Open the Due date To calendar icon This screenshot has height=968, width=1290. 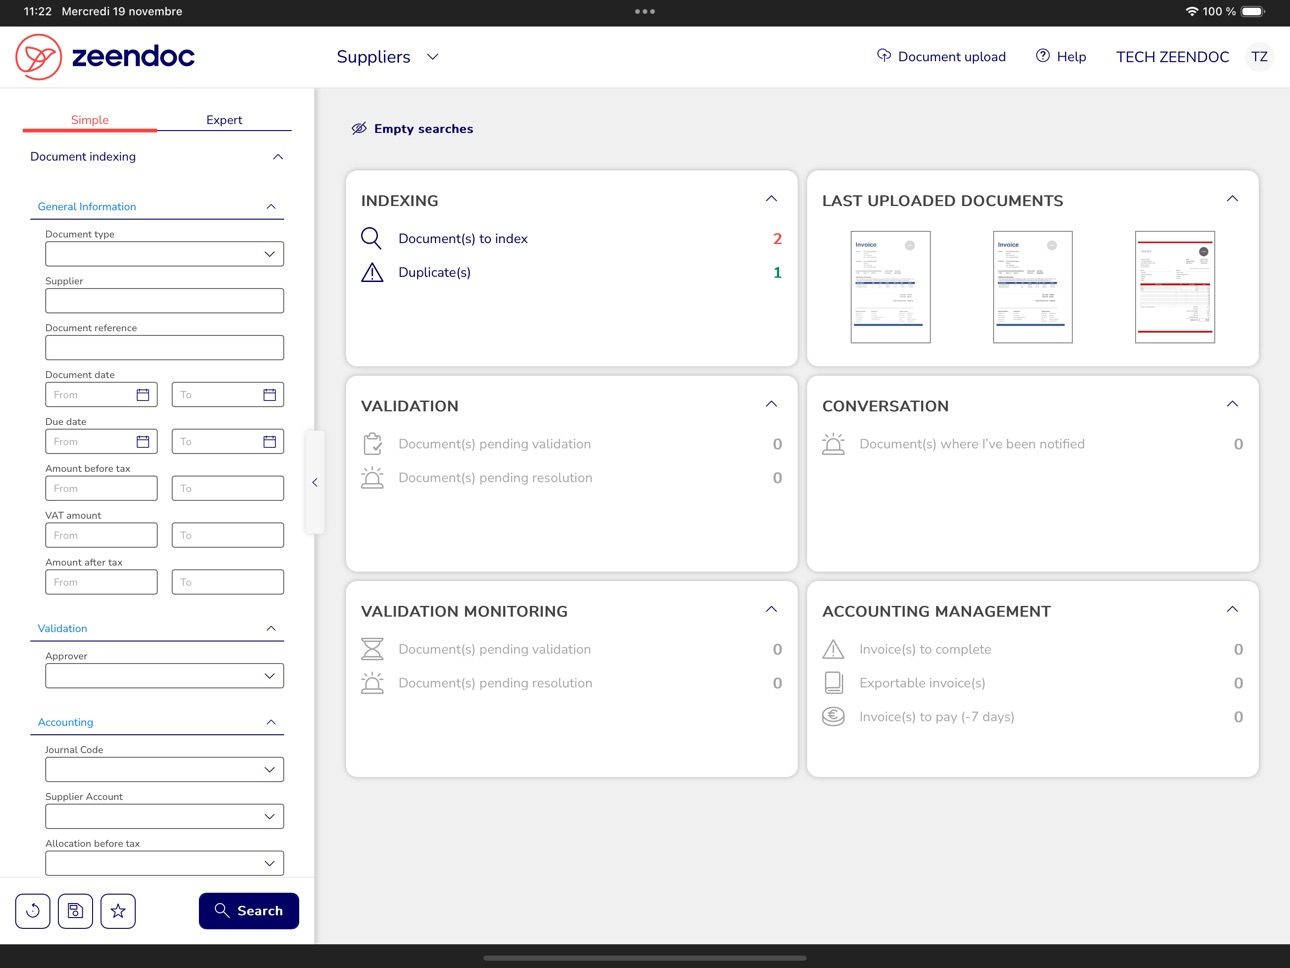point(269,442)
